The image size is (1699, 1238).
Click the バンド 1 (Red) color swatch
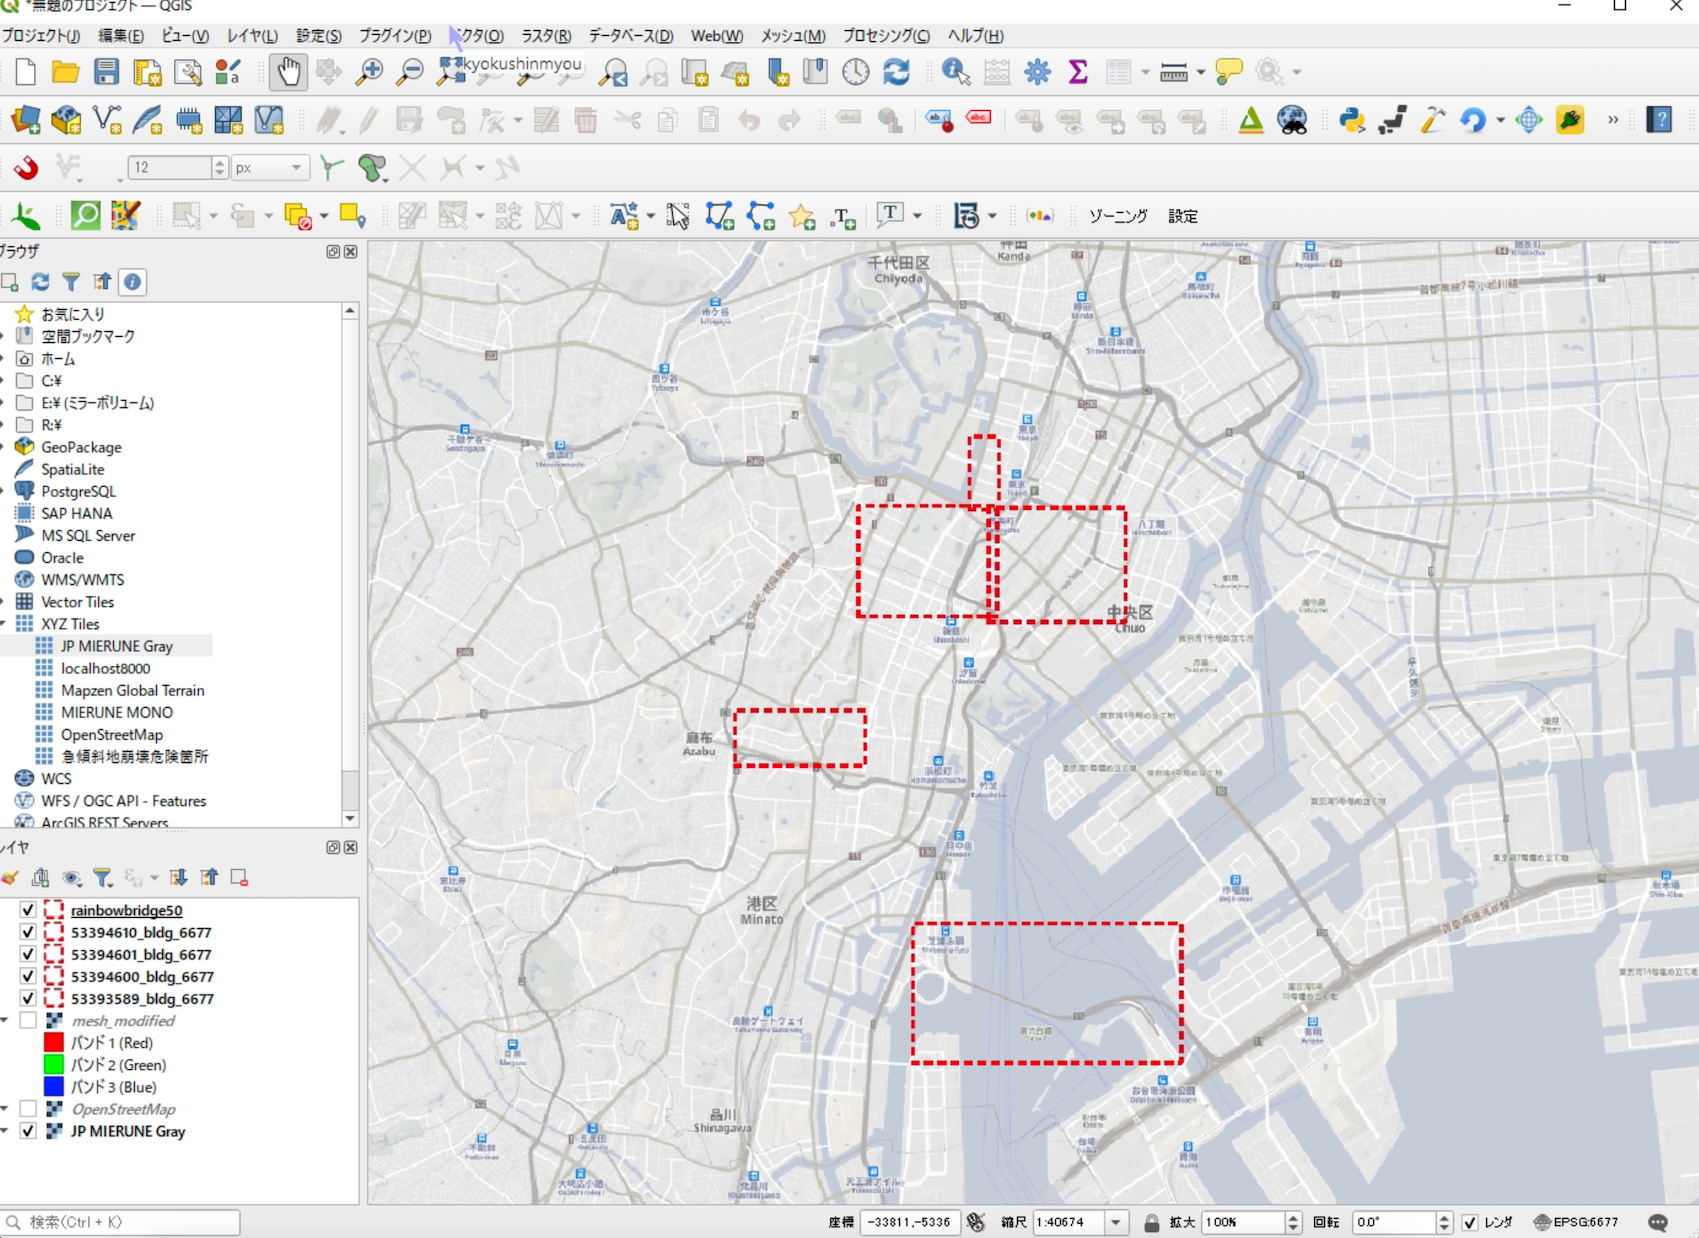pyautogui.click(x=54, y=1042)
